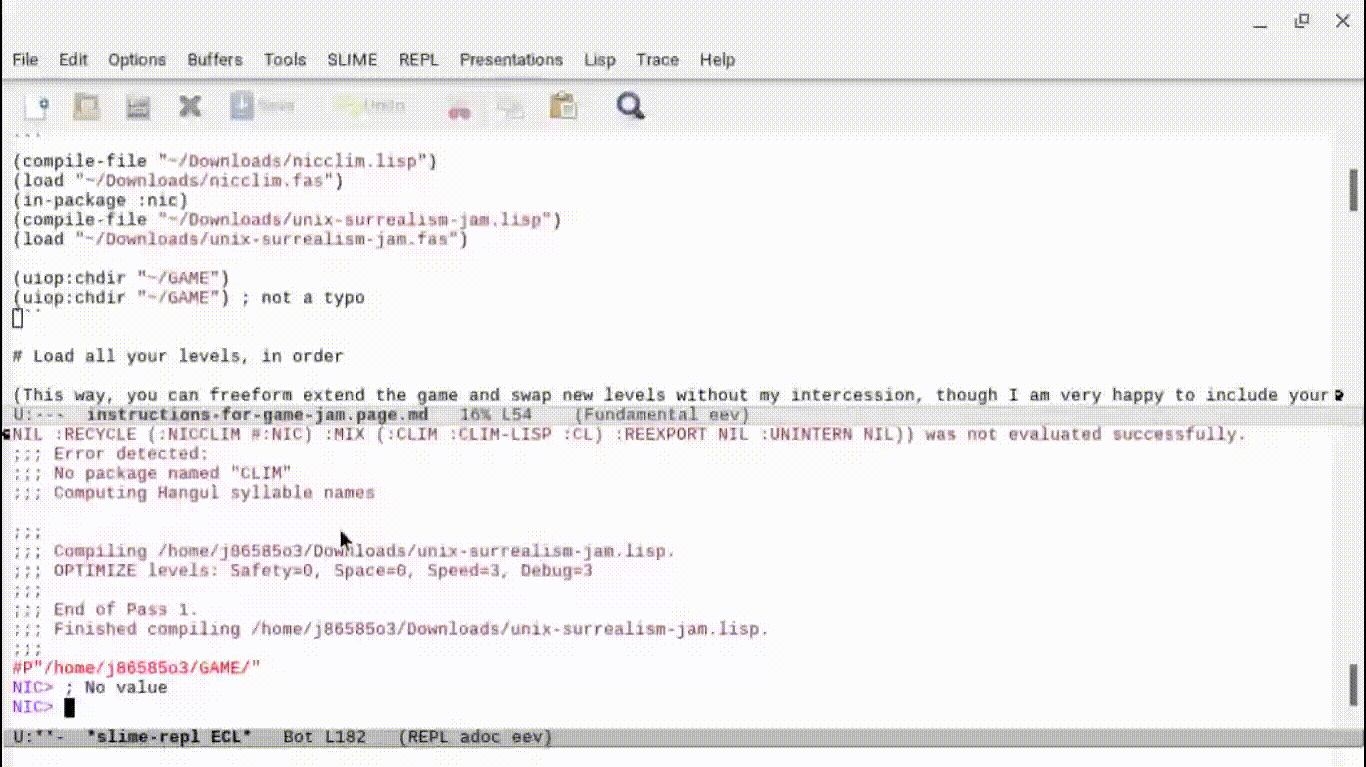Open the Presentations menu

click(511, 60)
